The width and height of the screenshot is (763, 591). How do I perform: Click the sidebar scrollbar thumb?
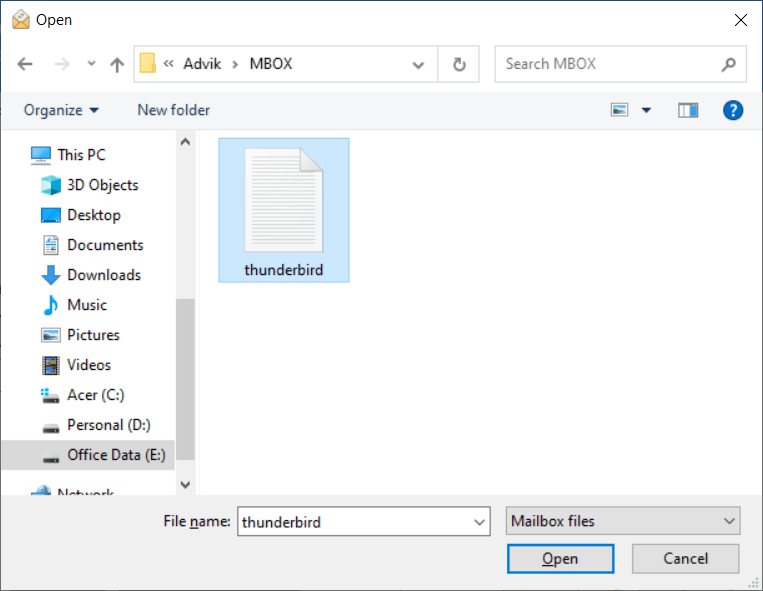coord(185,379)
